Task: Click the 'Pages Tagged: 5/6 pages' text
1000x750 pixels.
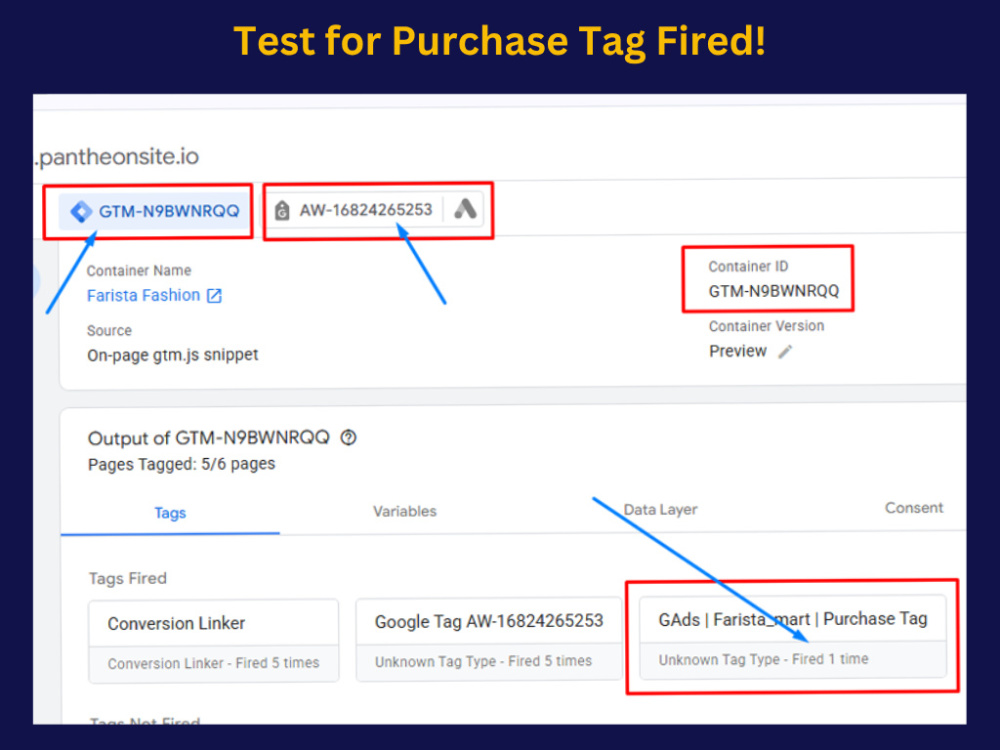Action: point(182,464)
